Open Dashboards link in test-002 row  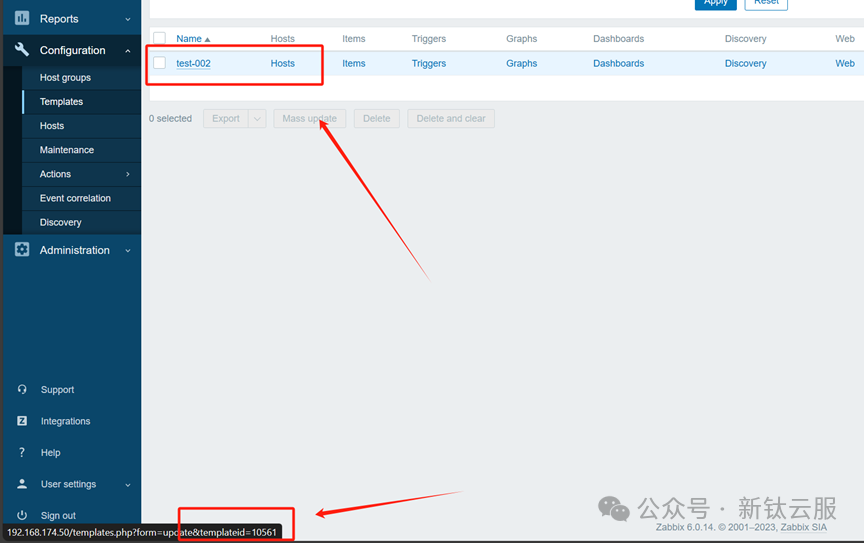coord(618,63)
